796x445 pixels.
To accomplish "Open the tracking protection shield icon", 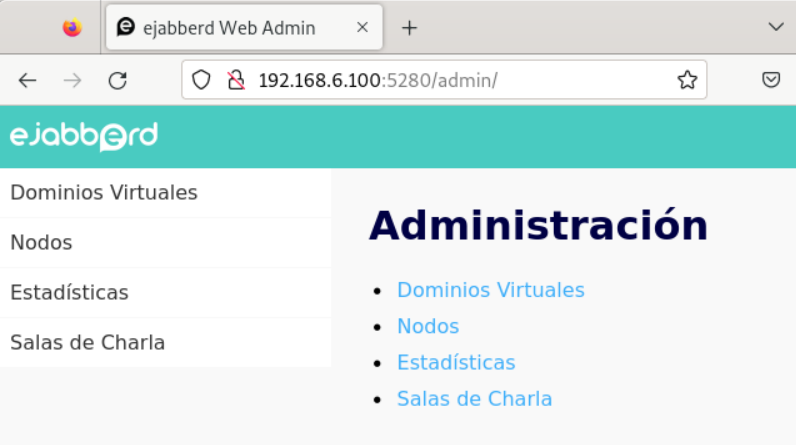I will click(x=202, y=80).
